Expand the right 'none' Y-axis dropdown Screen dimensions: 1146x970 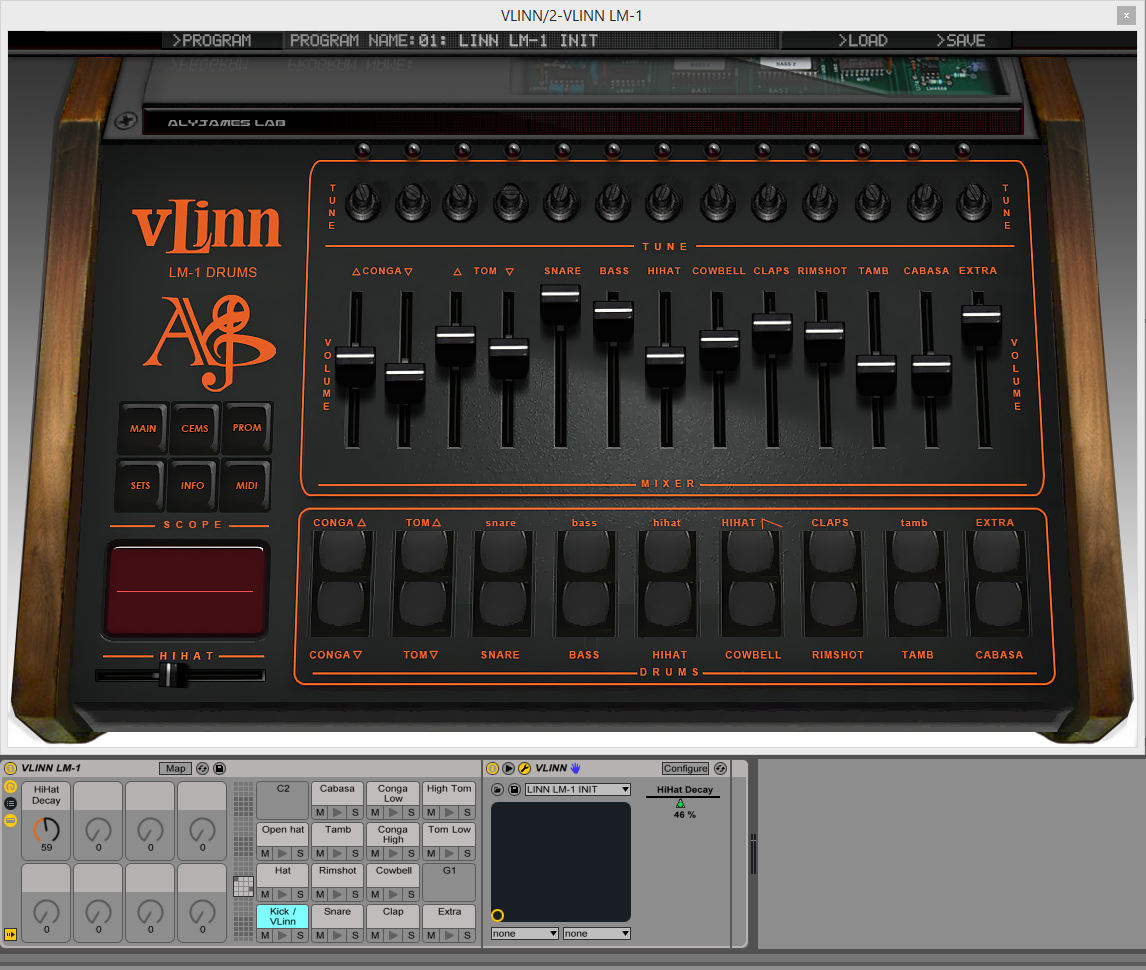596,933
